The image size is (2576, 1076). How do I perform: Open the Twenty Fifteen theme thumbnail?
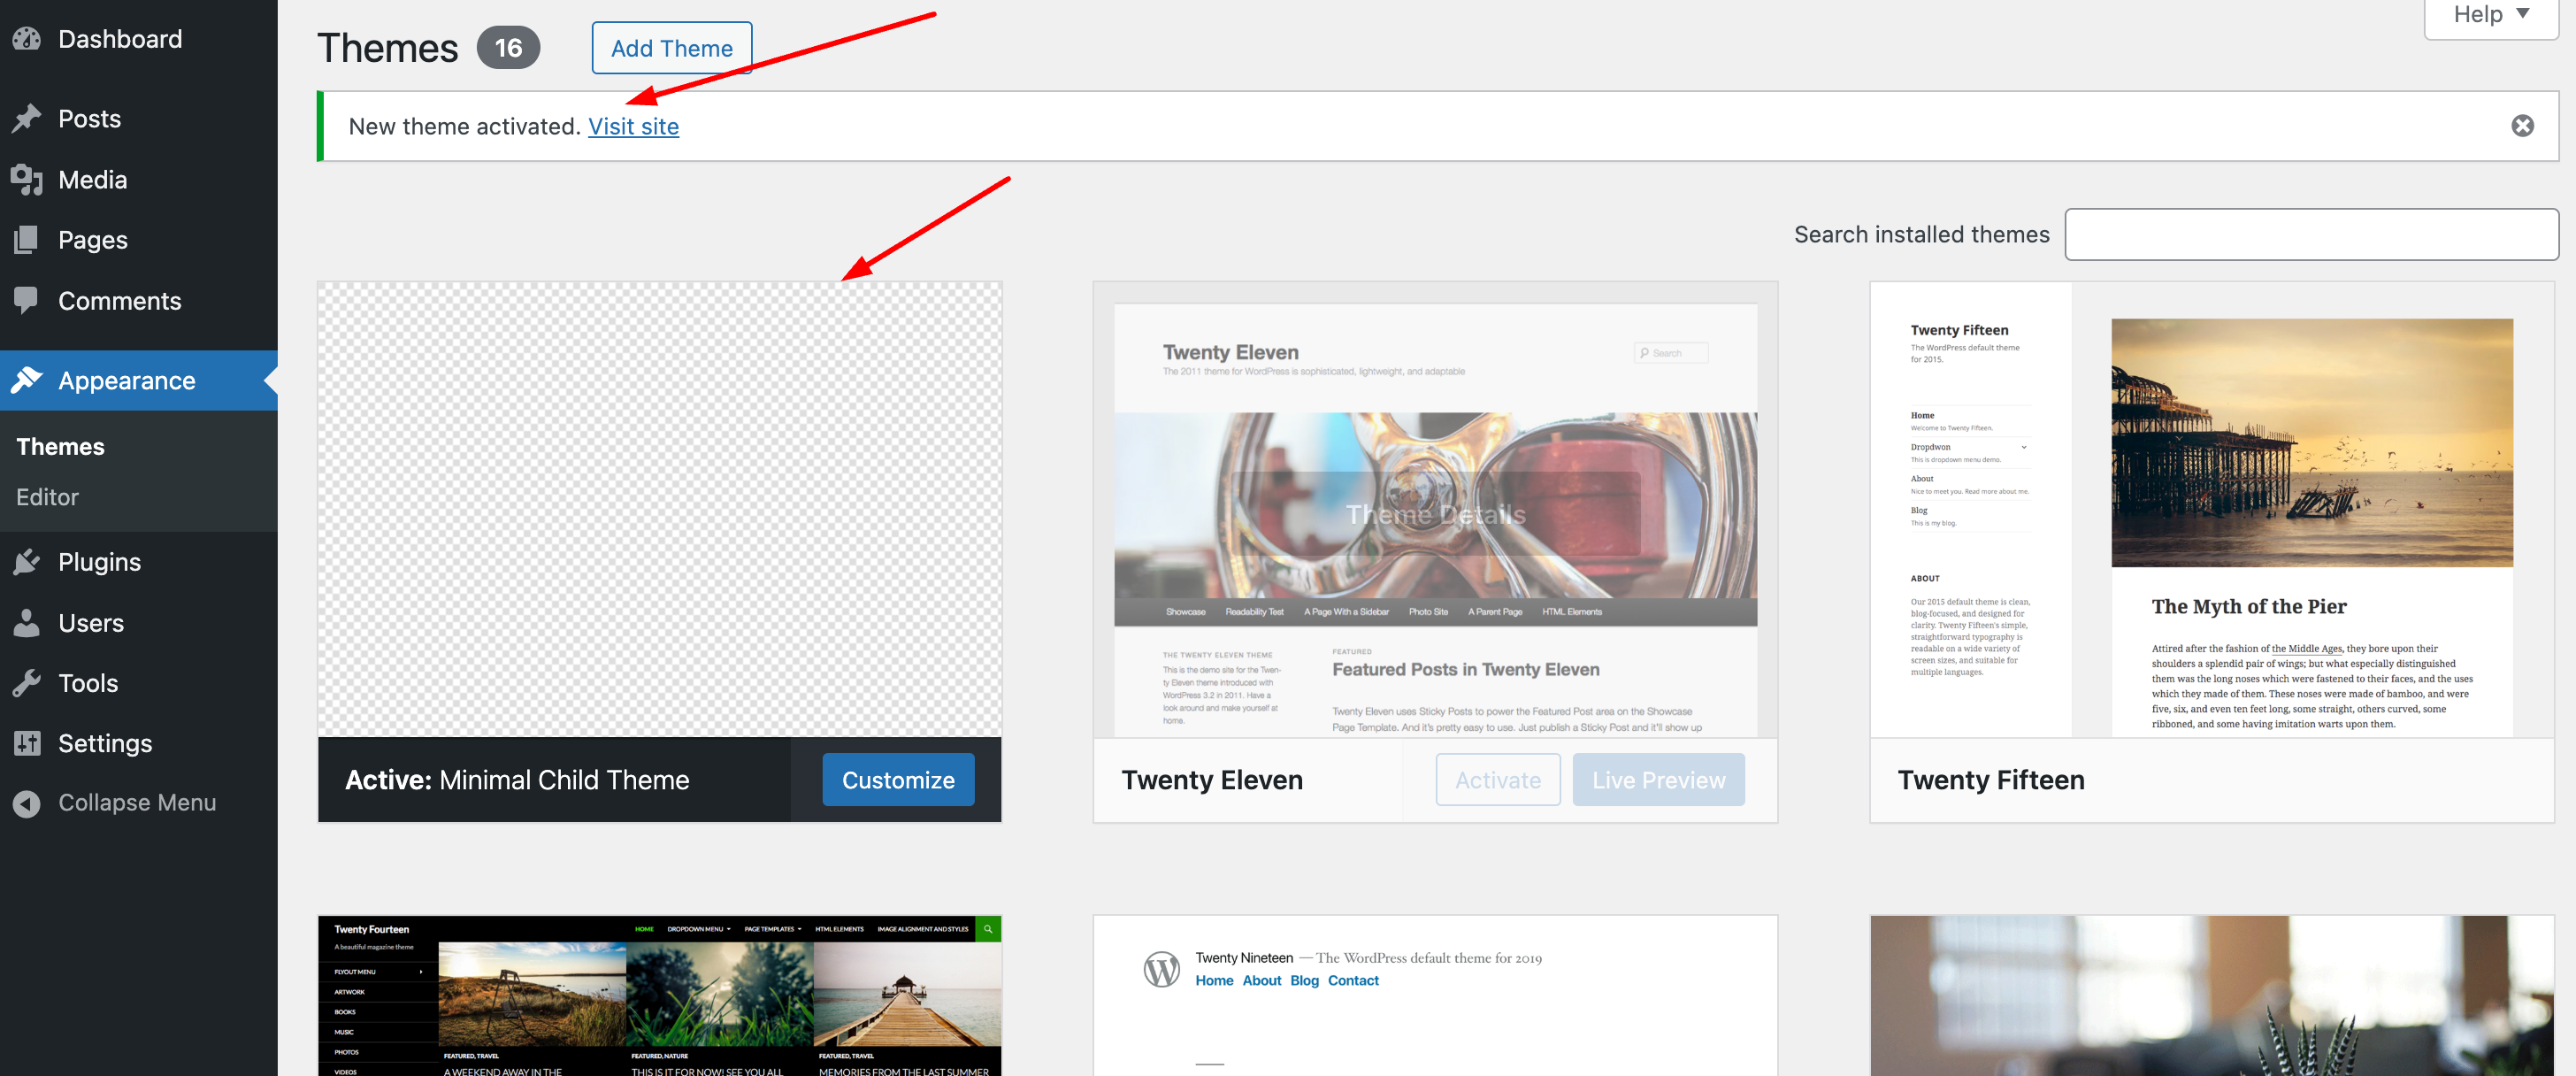[2212, 510]
